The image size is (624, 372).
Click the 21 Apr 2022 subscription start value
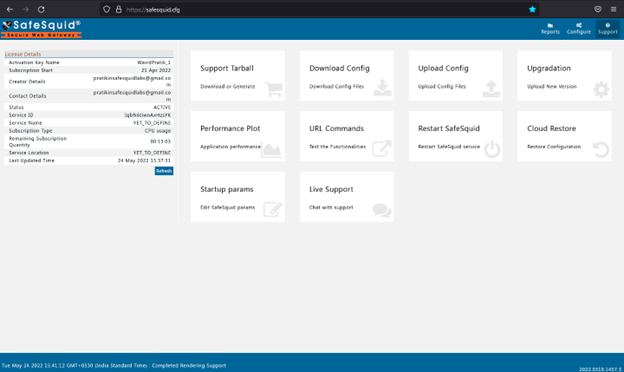(156, 70)
